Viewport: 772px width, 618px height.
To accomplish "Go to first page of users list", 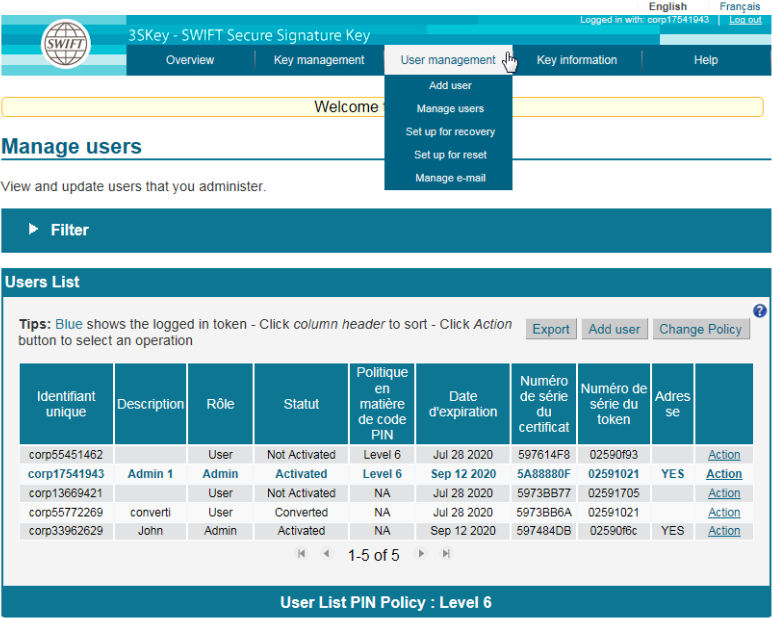I will pyautogui.click(x=301, y=553).
